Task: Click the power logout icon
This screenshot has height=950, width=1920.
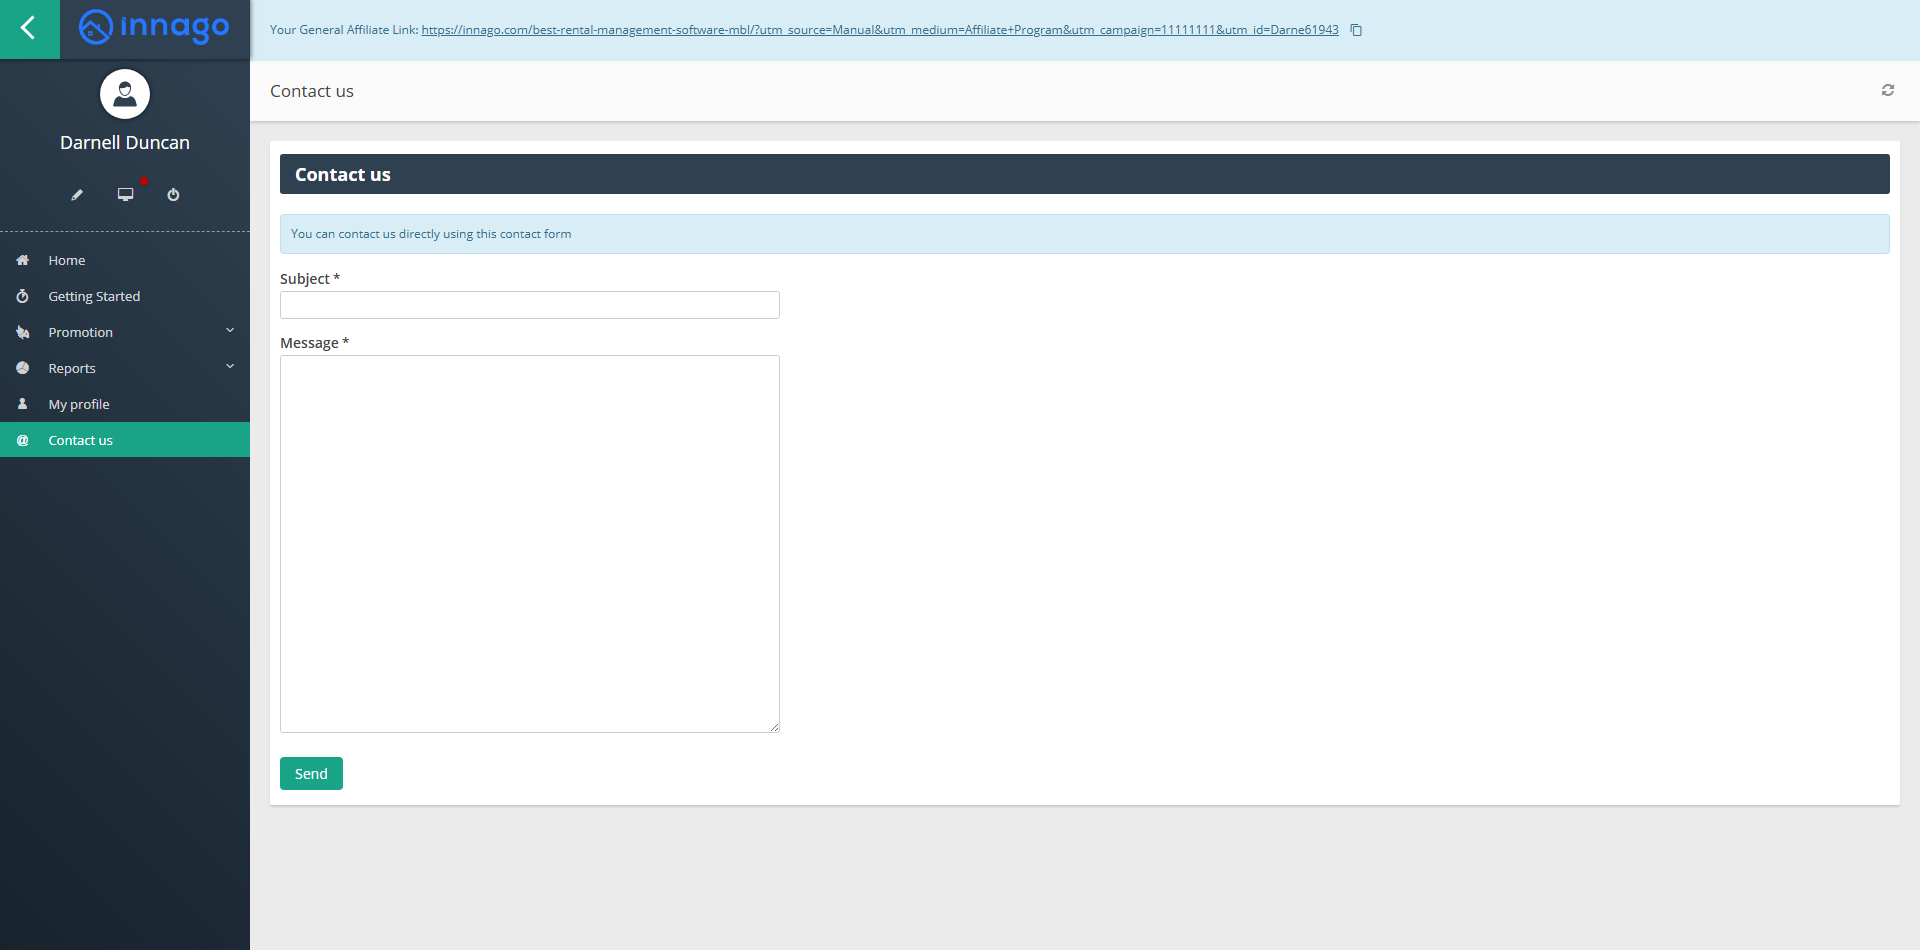Action: (x=173, y=195)
